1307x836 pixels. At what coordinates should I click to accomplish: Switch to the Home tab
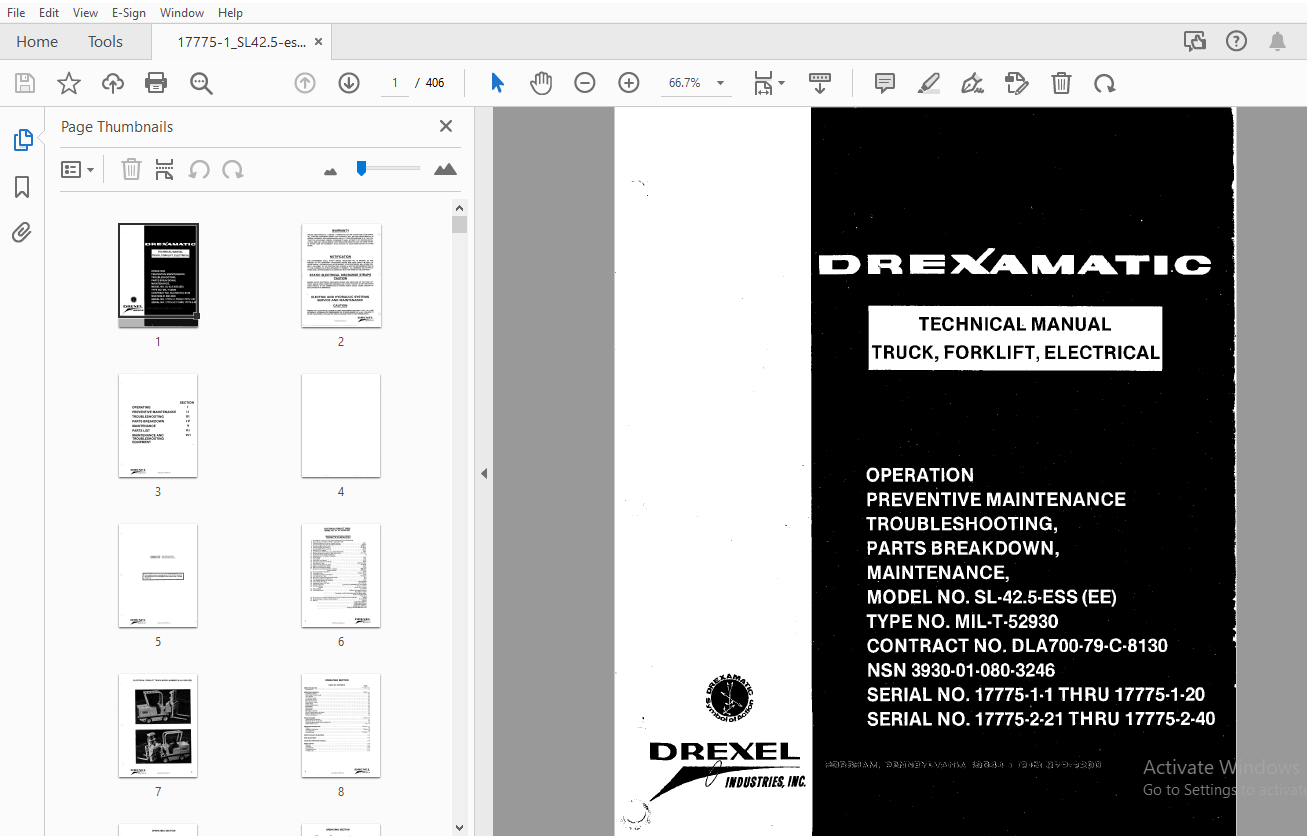(37, 41)
